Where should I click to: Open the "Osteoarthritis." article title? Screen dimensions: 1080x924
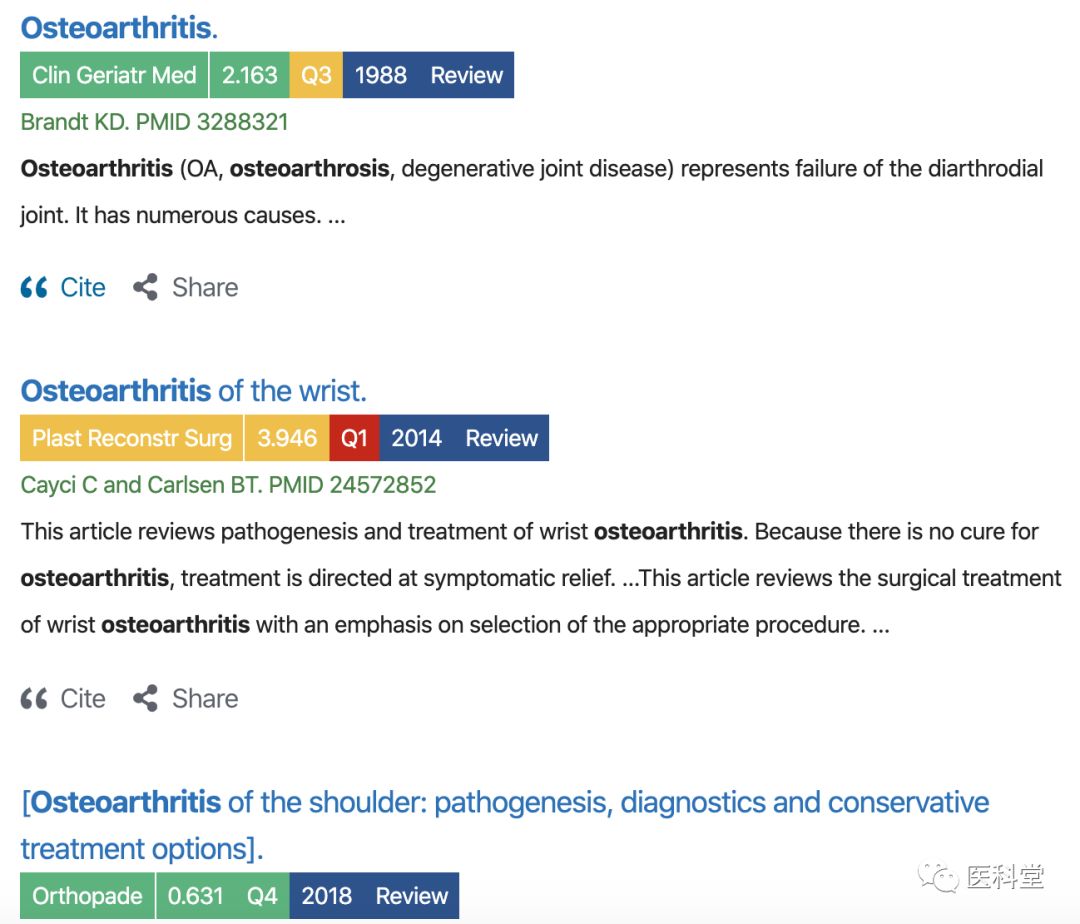(x=118, y=28)
